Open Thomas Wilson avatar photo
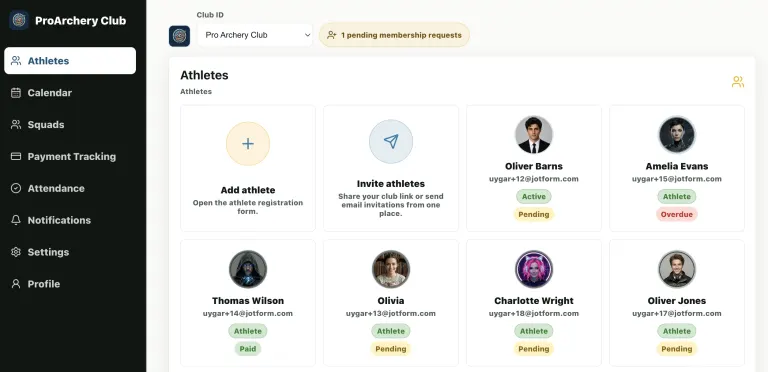Viewport: 768px width, 372px height. tap(248, 269)
